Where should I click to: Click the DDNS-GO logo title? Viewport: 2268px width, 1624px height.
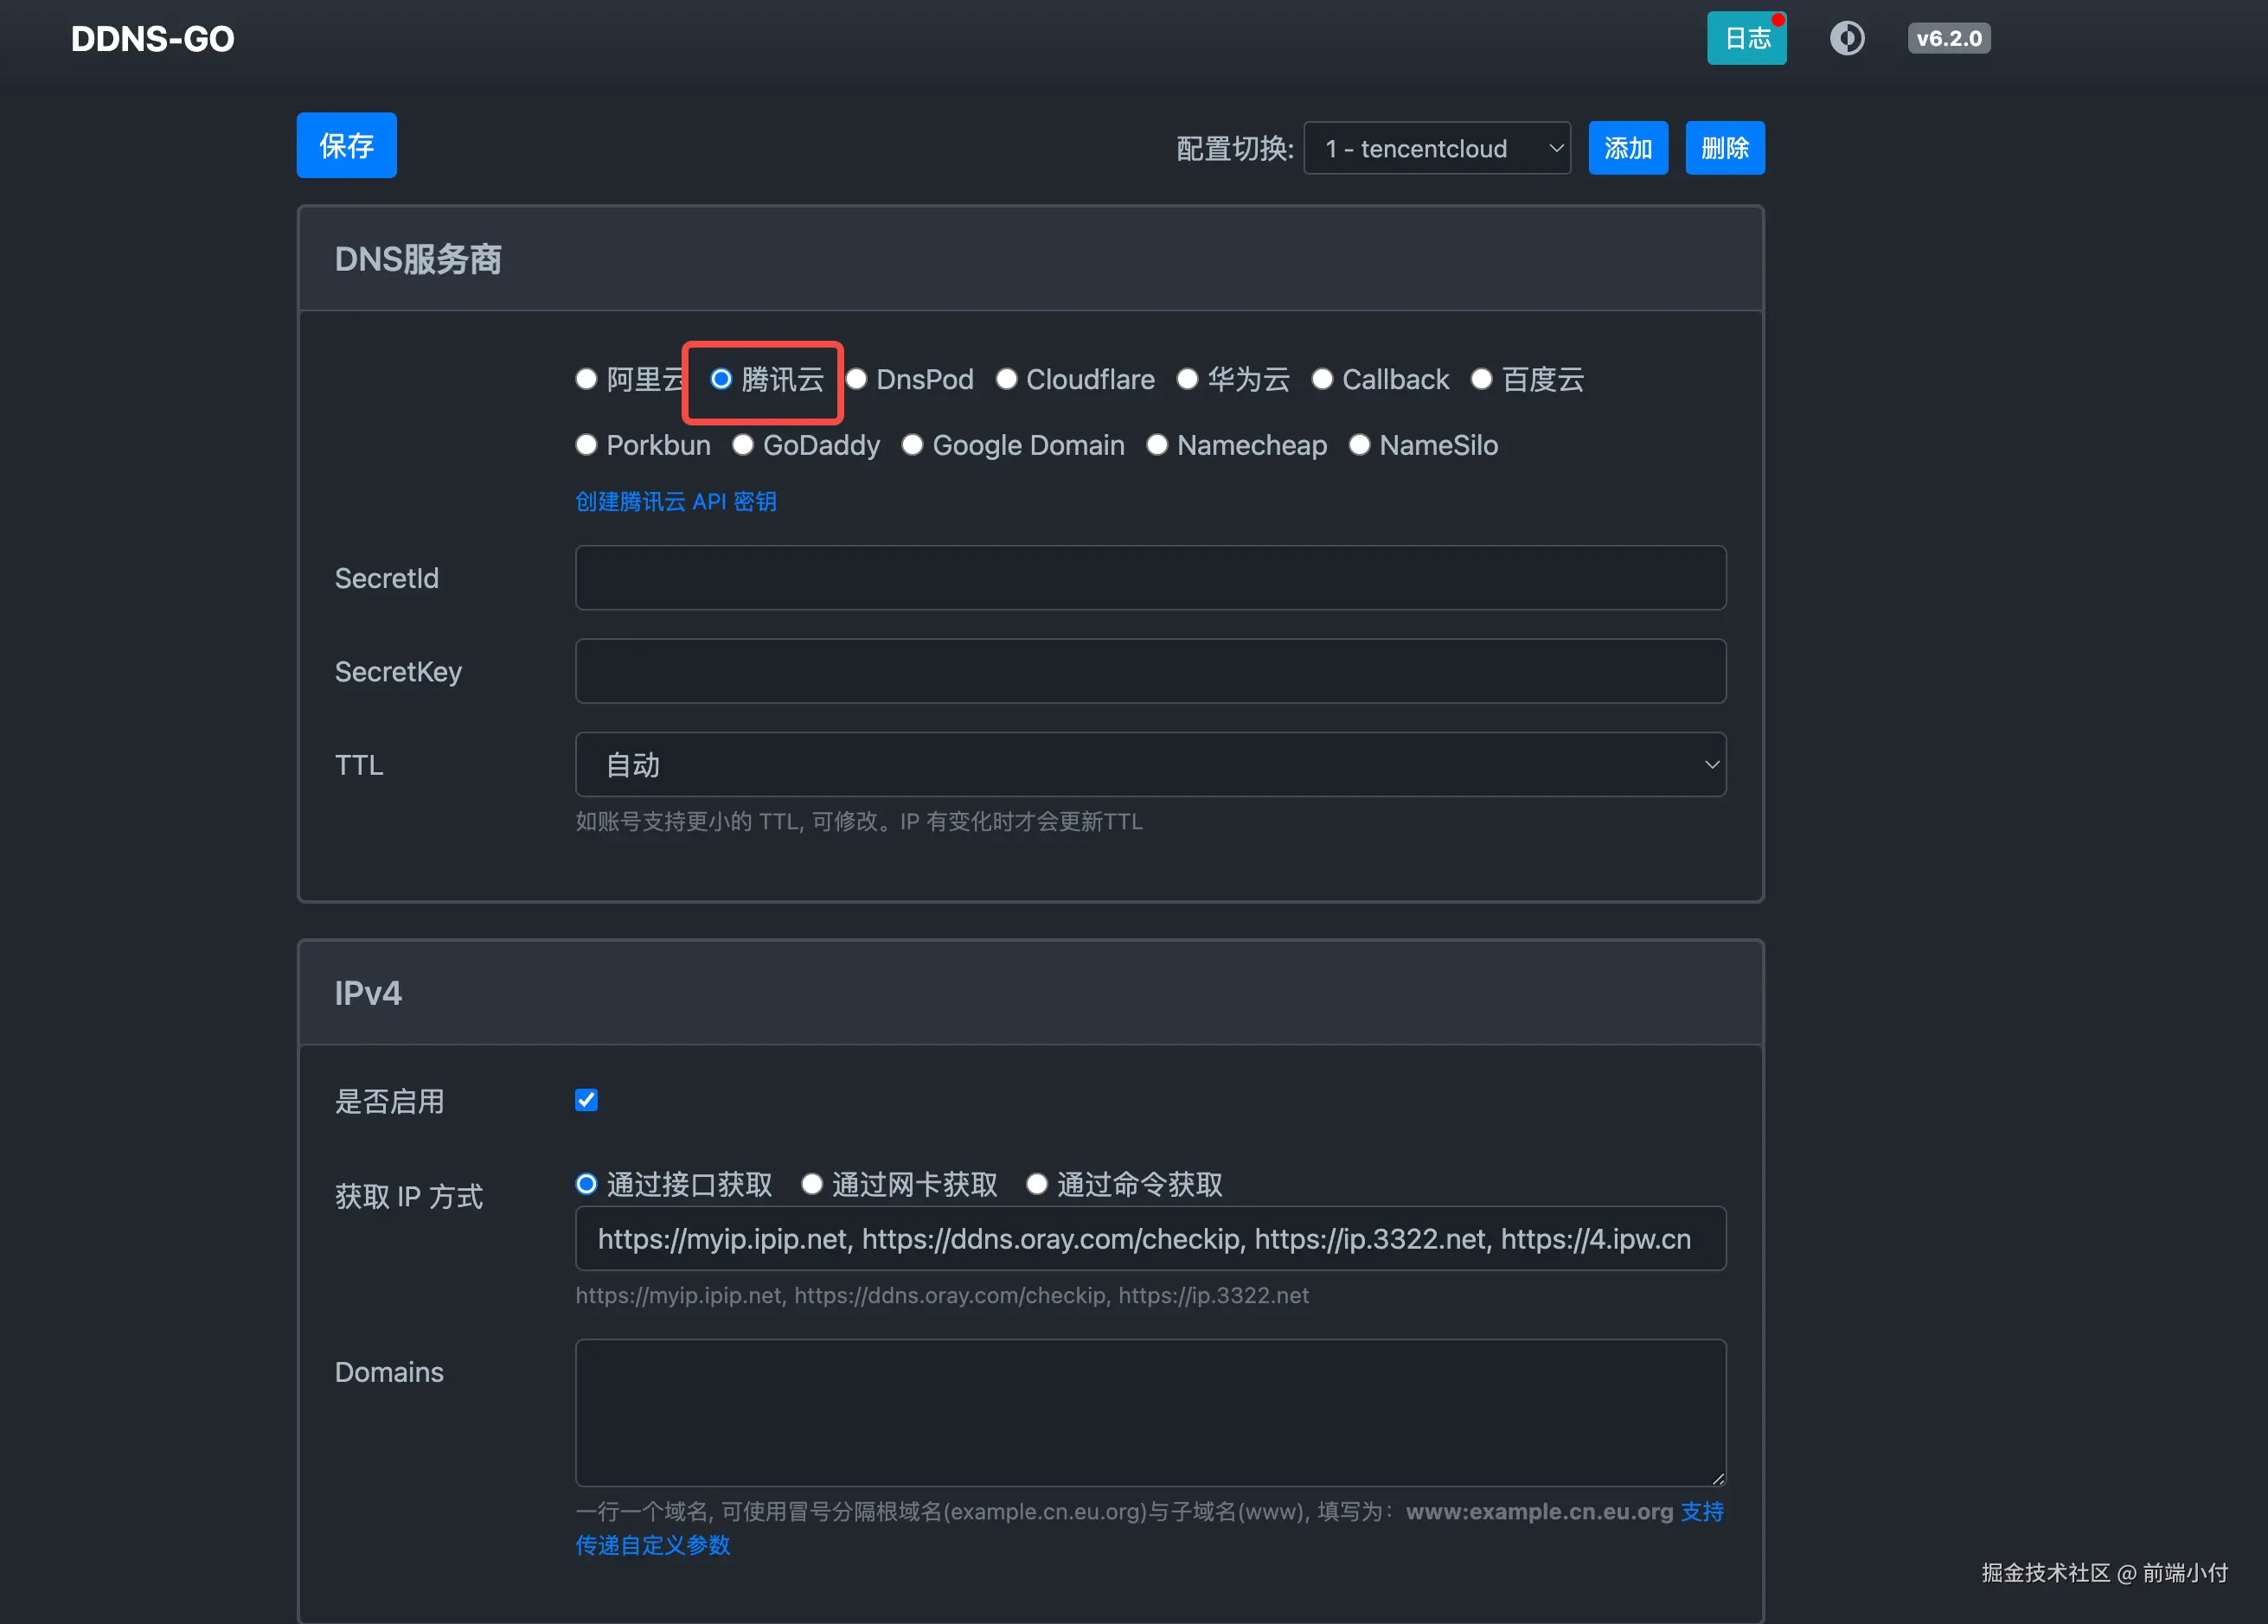(152, 38)
